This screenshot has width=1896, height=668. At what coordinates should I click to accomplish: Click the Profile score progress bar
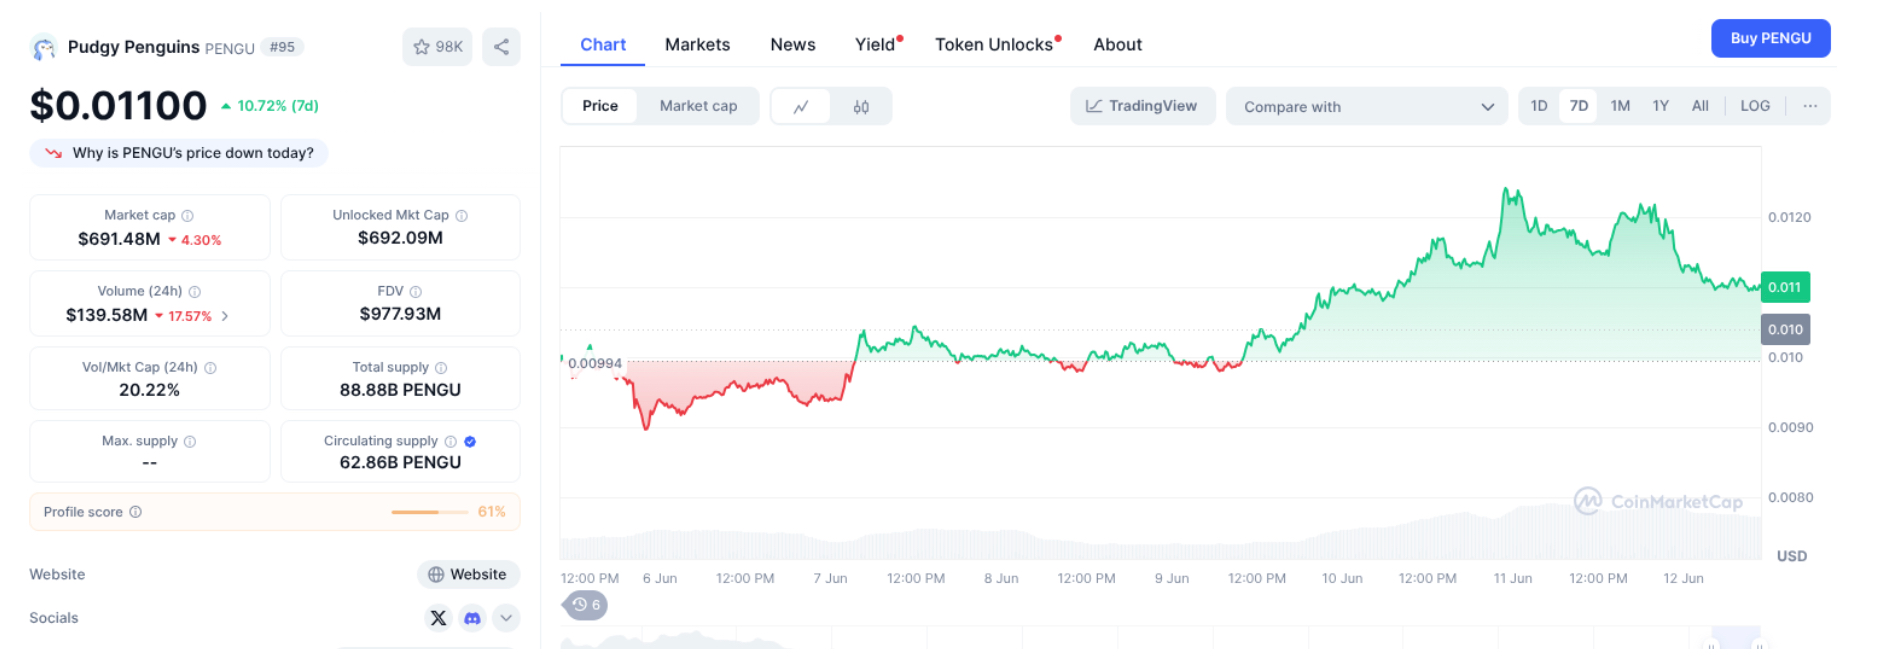430,512
